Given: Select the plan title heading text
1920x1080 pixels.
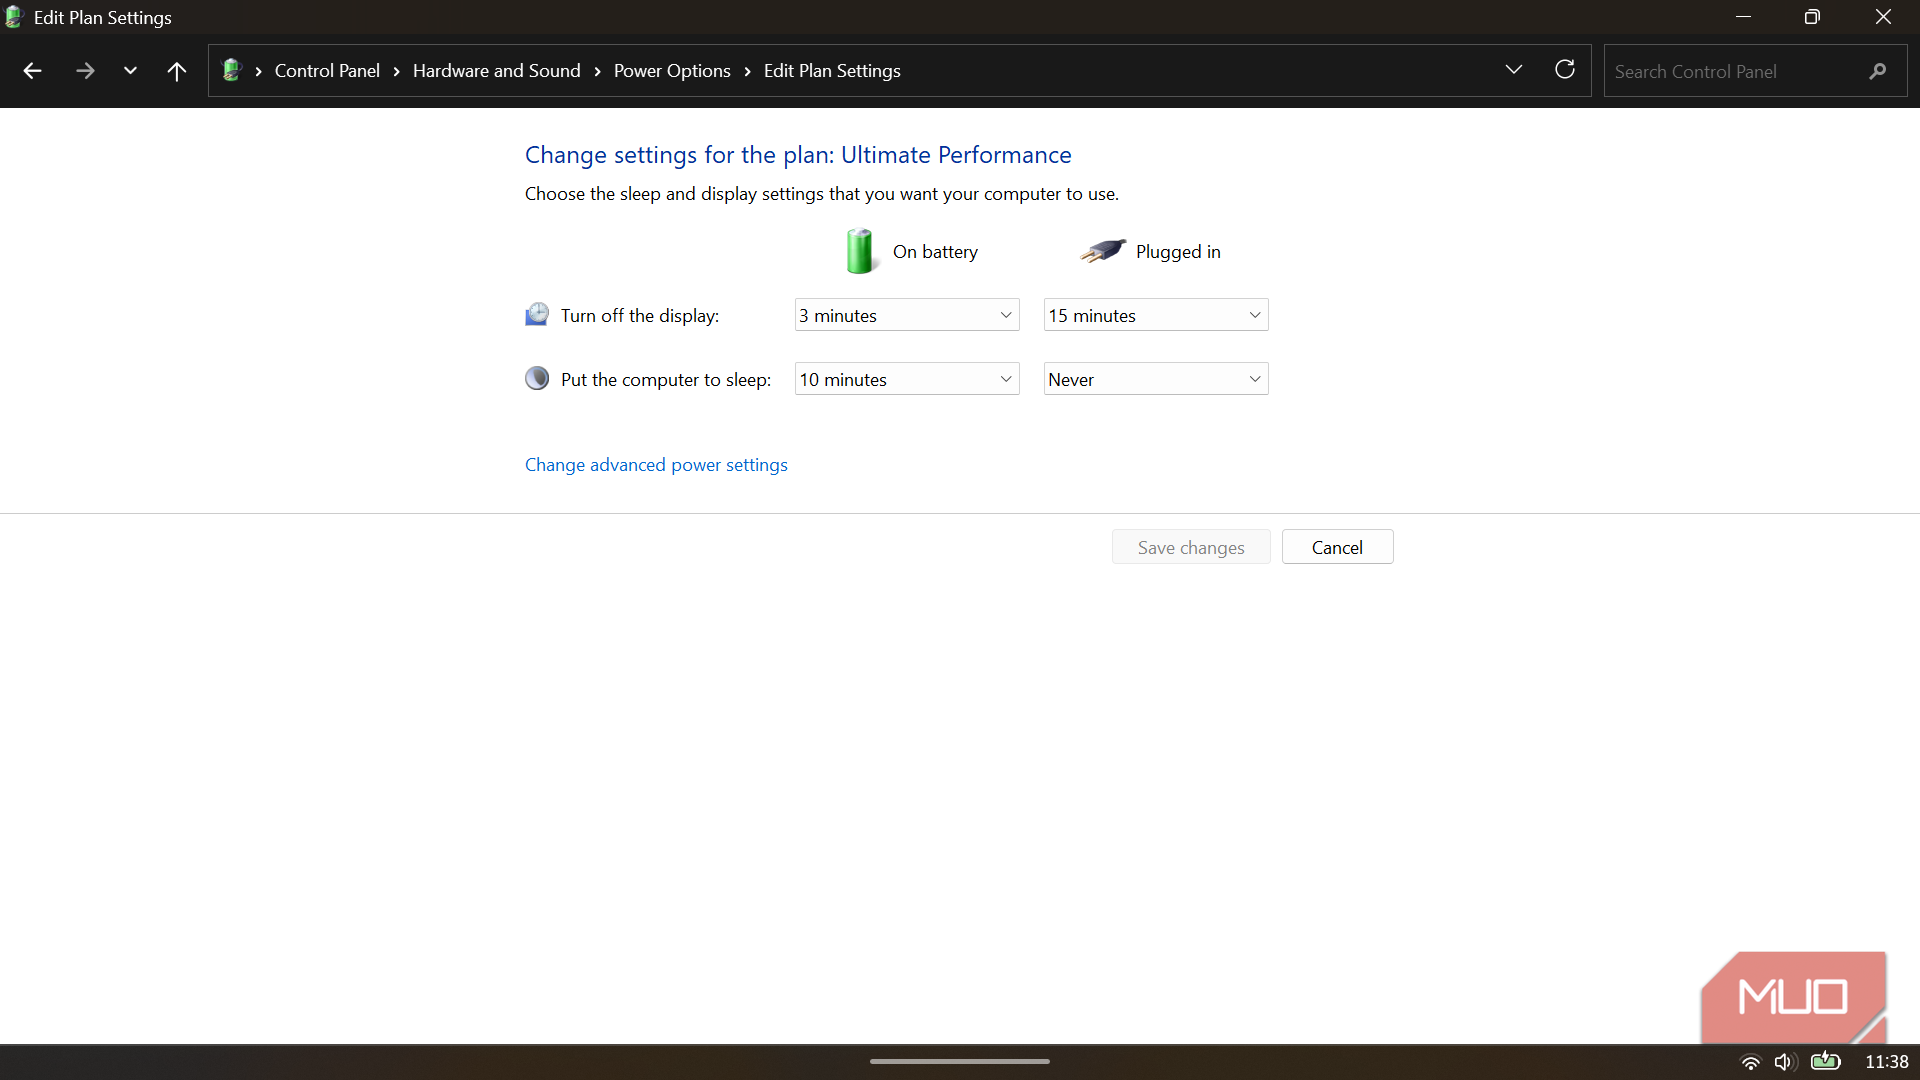Looking at the screenshot, I should (798, 155).
